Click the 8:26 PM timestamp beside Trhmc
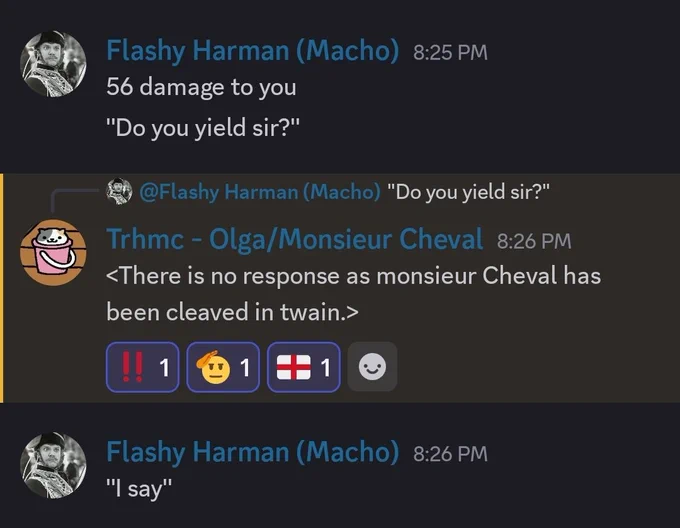 [x=534, y=241]
